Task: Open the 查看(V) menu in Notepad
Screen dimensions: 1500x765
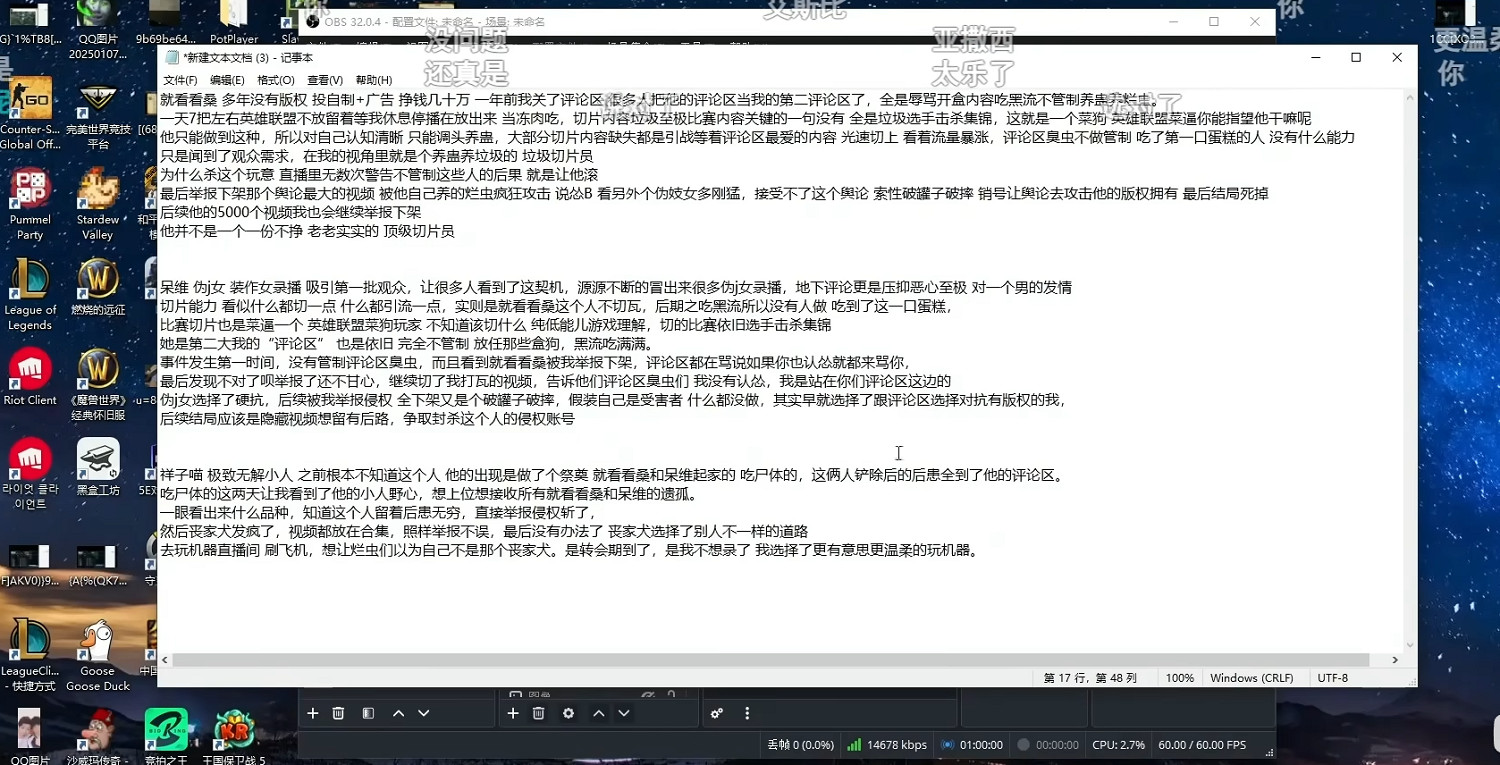Action: click(324, 79)
